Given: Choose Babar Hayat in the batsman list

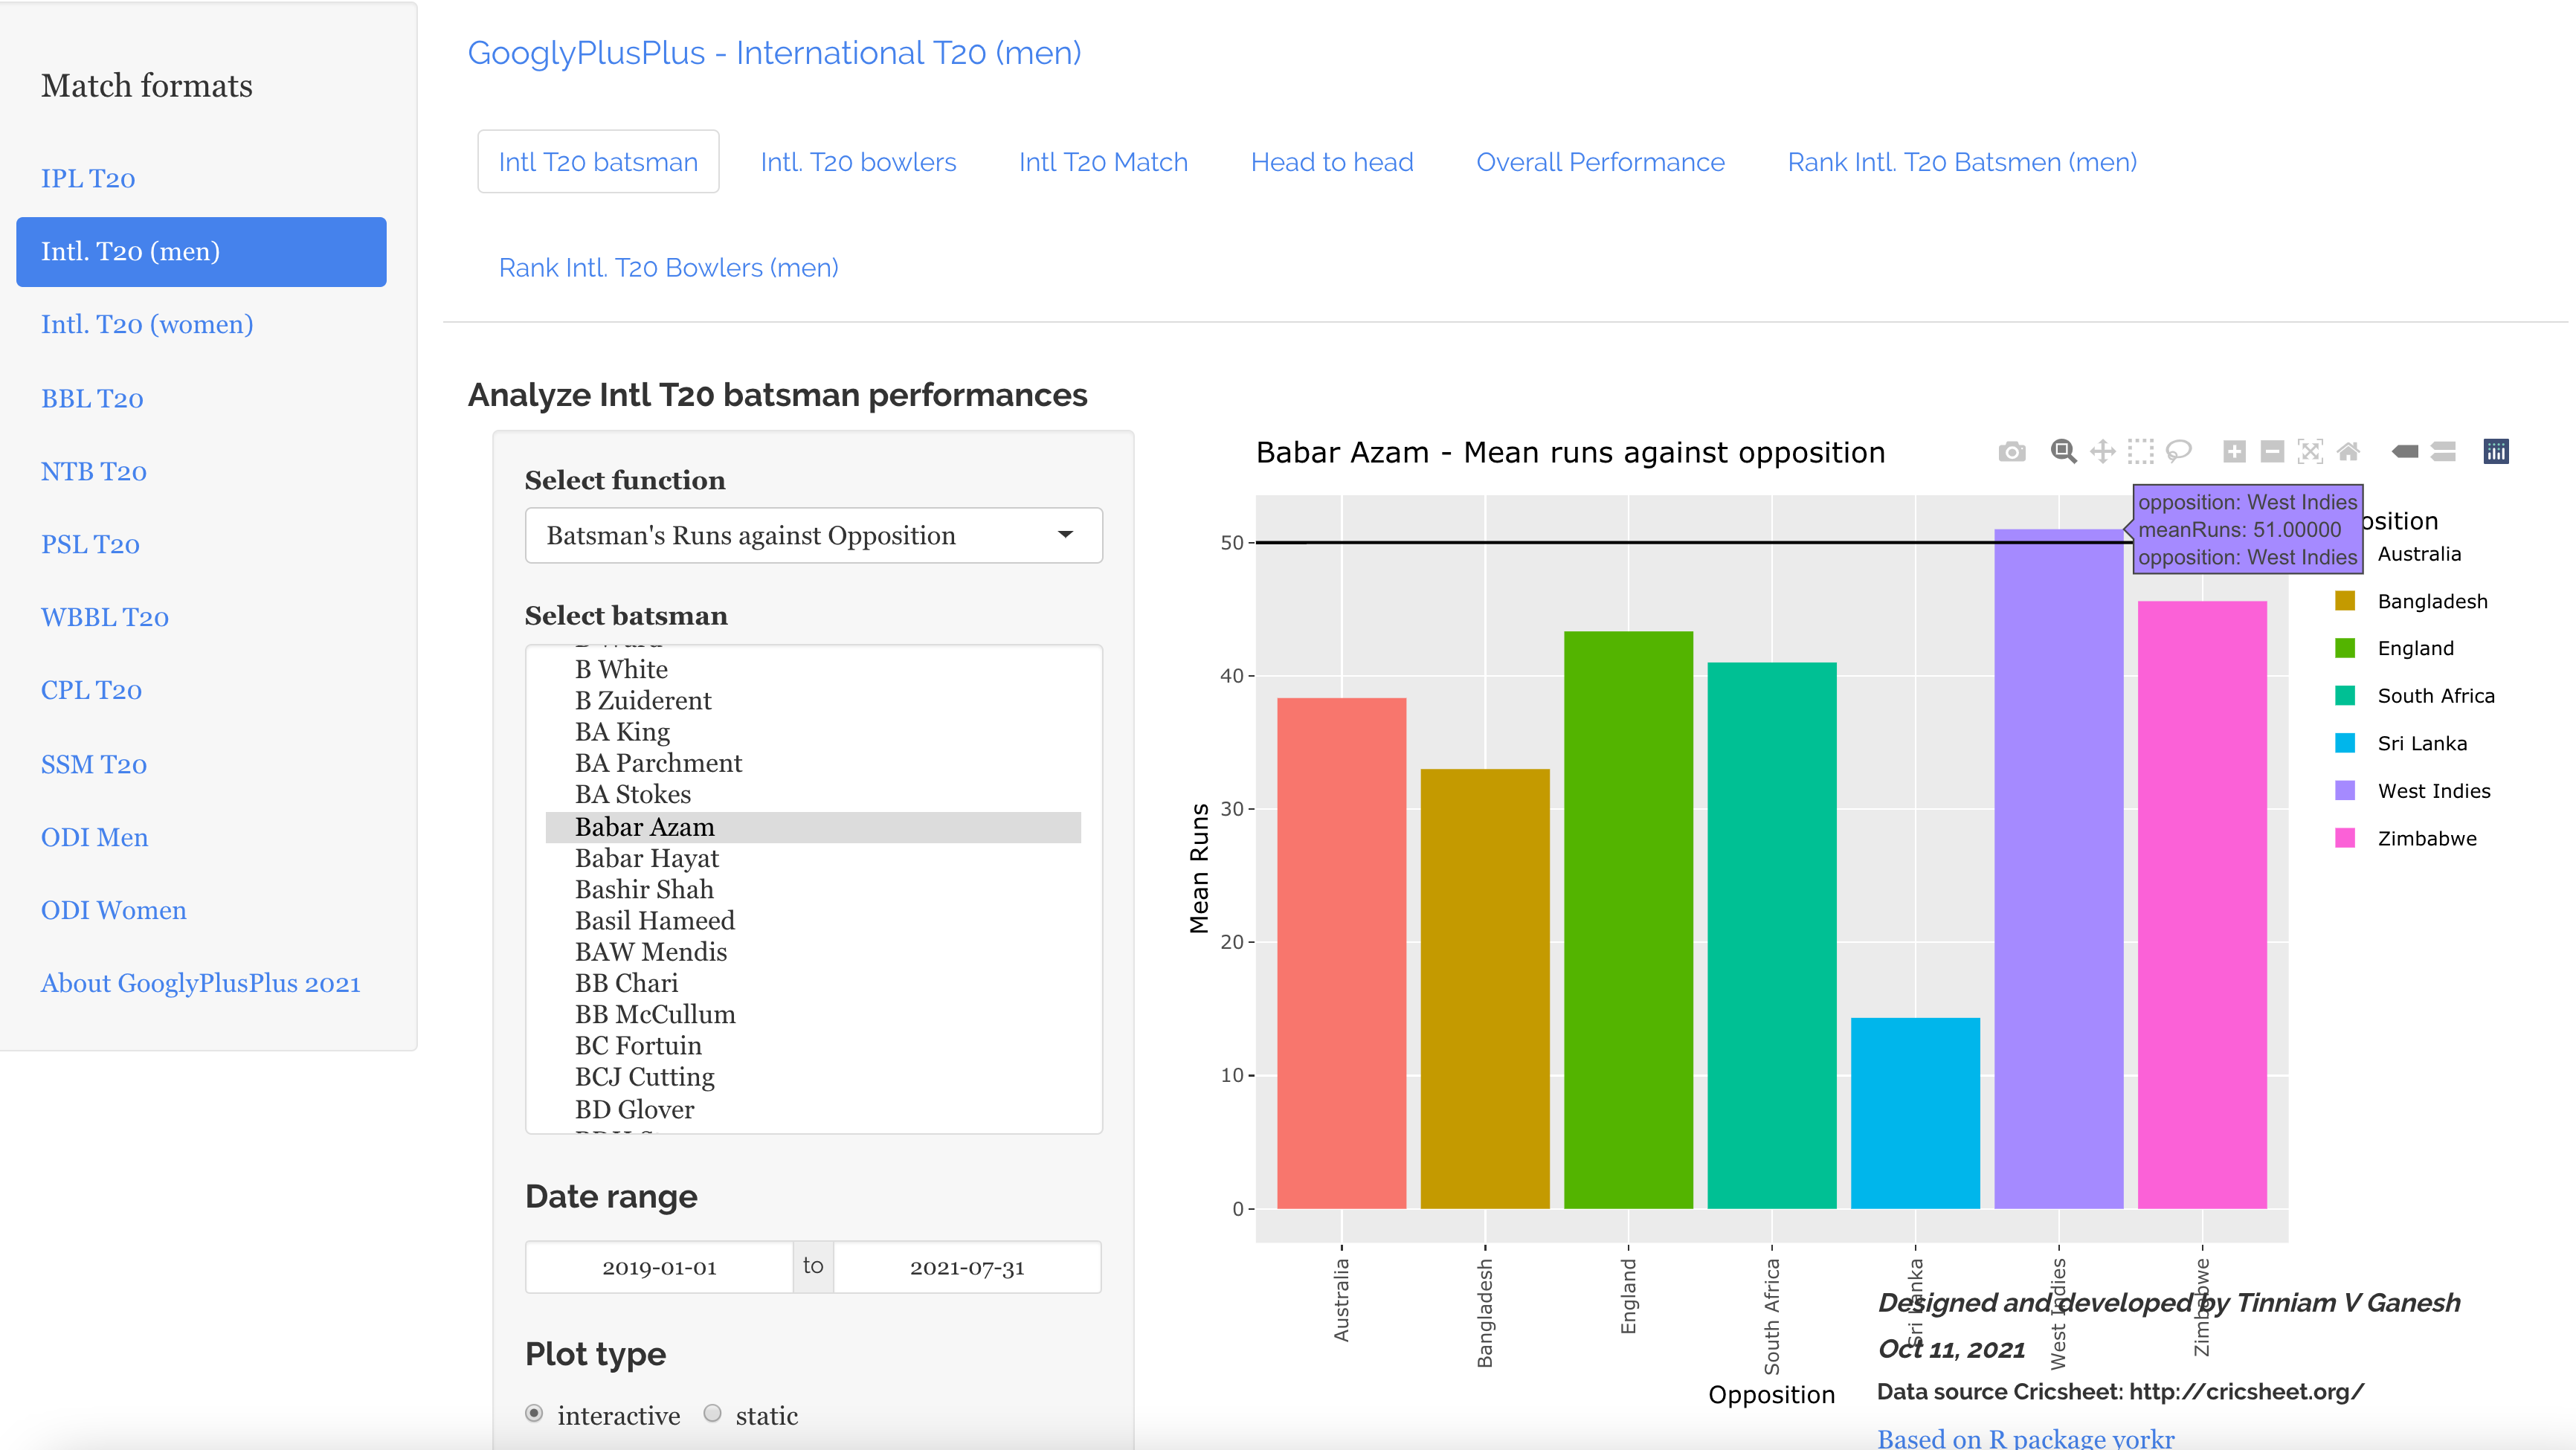Looking at the screenshot, I should (646, 858).
